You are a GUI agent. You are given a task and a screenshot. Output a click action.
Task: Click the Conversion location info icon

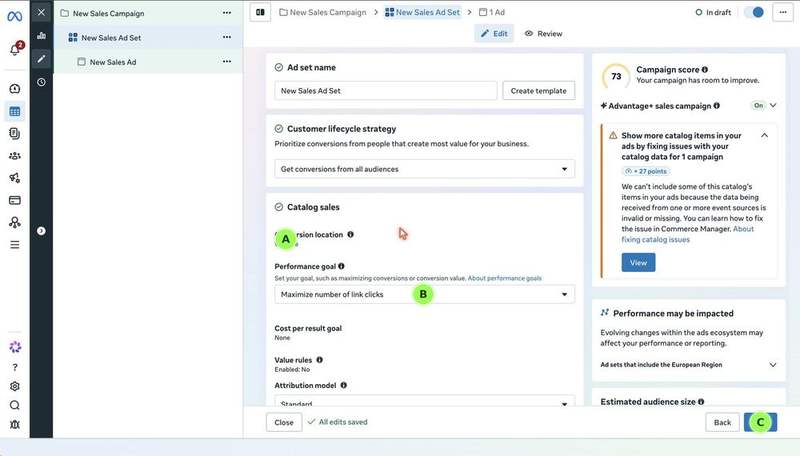coord(351,235)
